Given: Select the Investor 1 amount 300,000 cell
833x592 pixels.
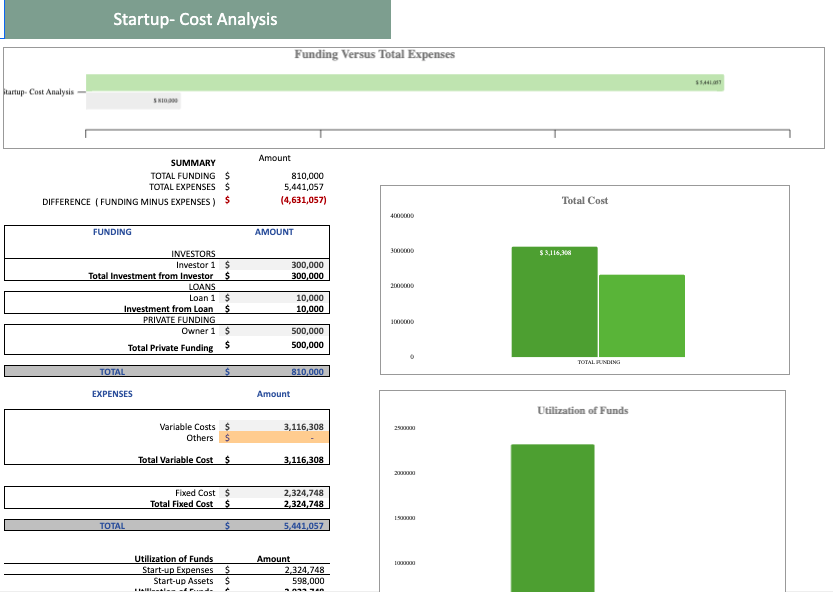Looking at the screenshot, I should [x=274, y=265].
